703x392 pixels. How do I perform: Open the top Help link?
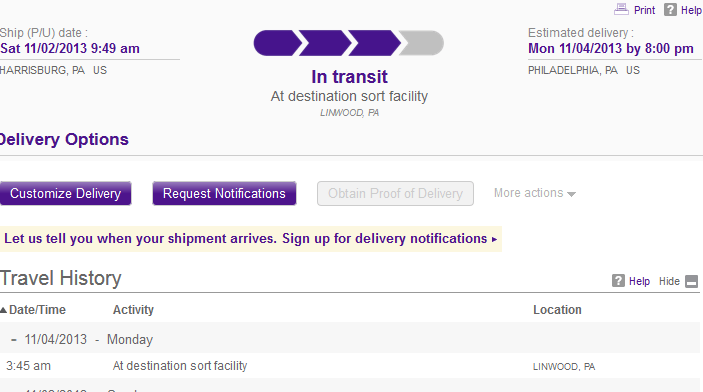point(691,10)
